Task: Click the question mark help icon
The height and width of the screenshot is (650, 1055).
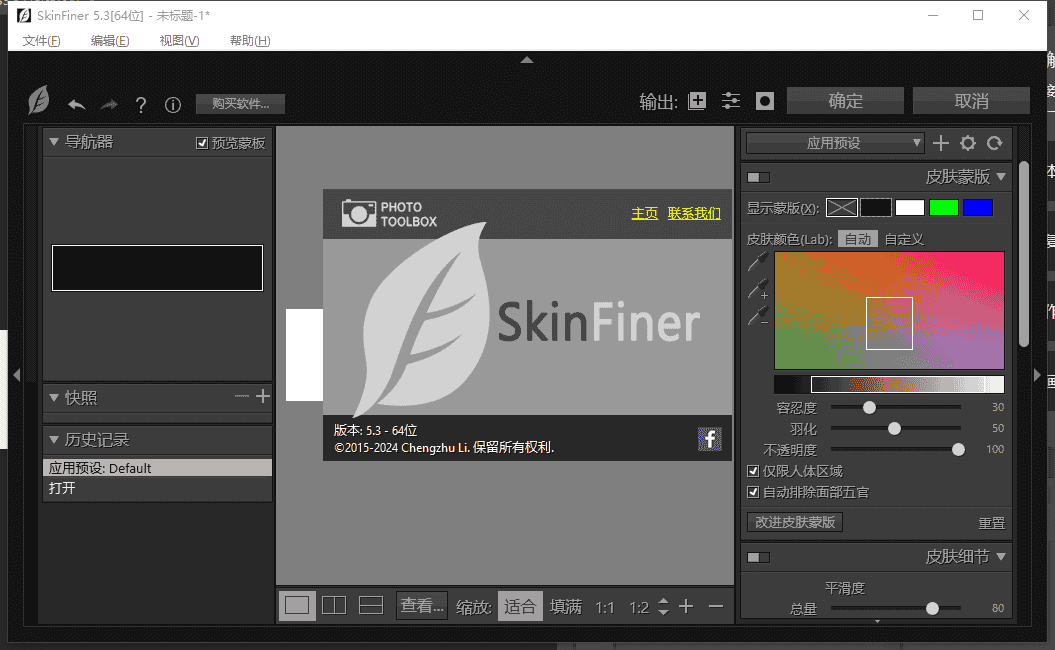Action: pos(141,104)
